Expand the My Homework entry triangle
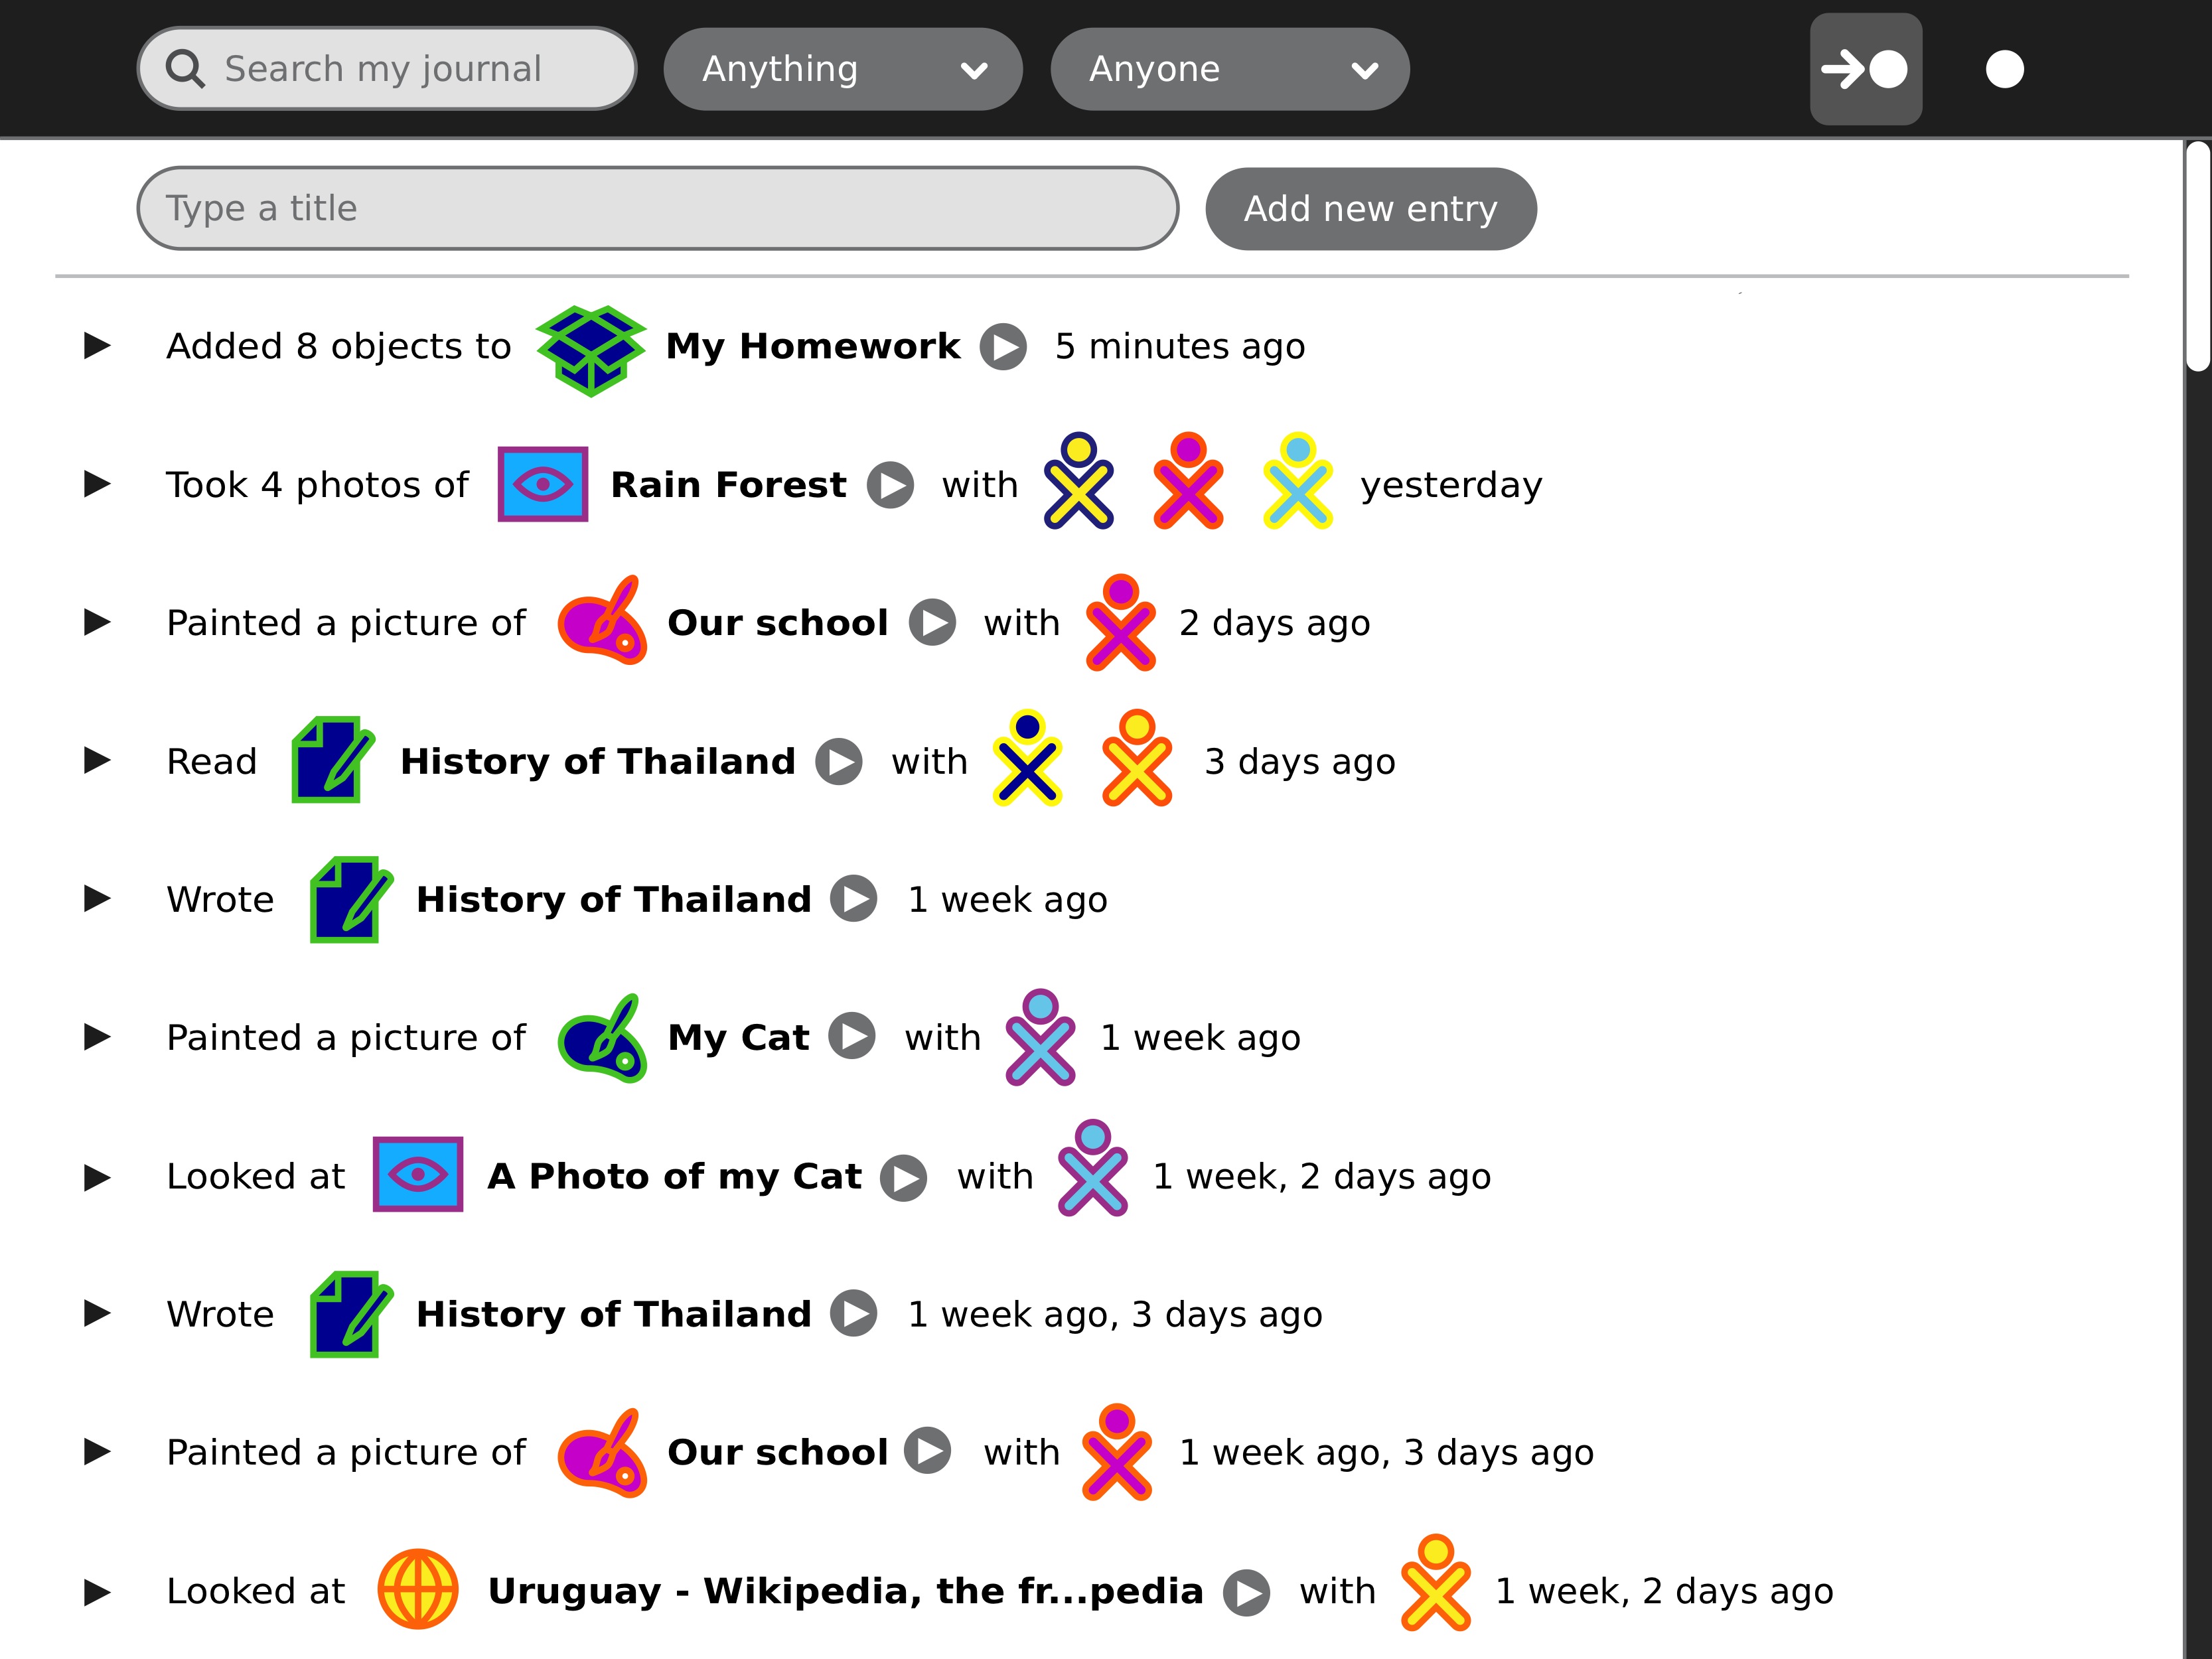 97,346
